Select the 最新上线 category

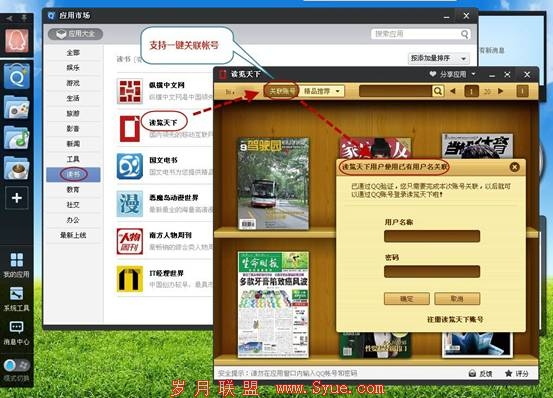(73, 235)
